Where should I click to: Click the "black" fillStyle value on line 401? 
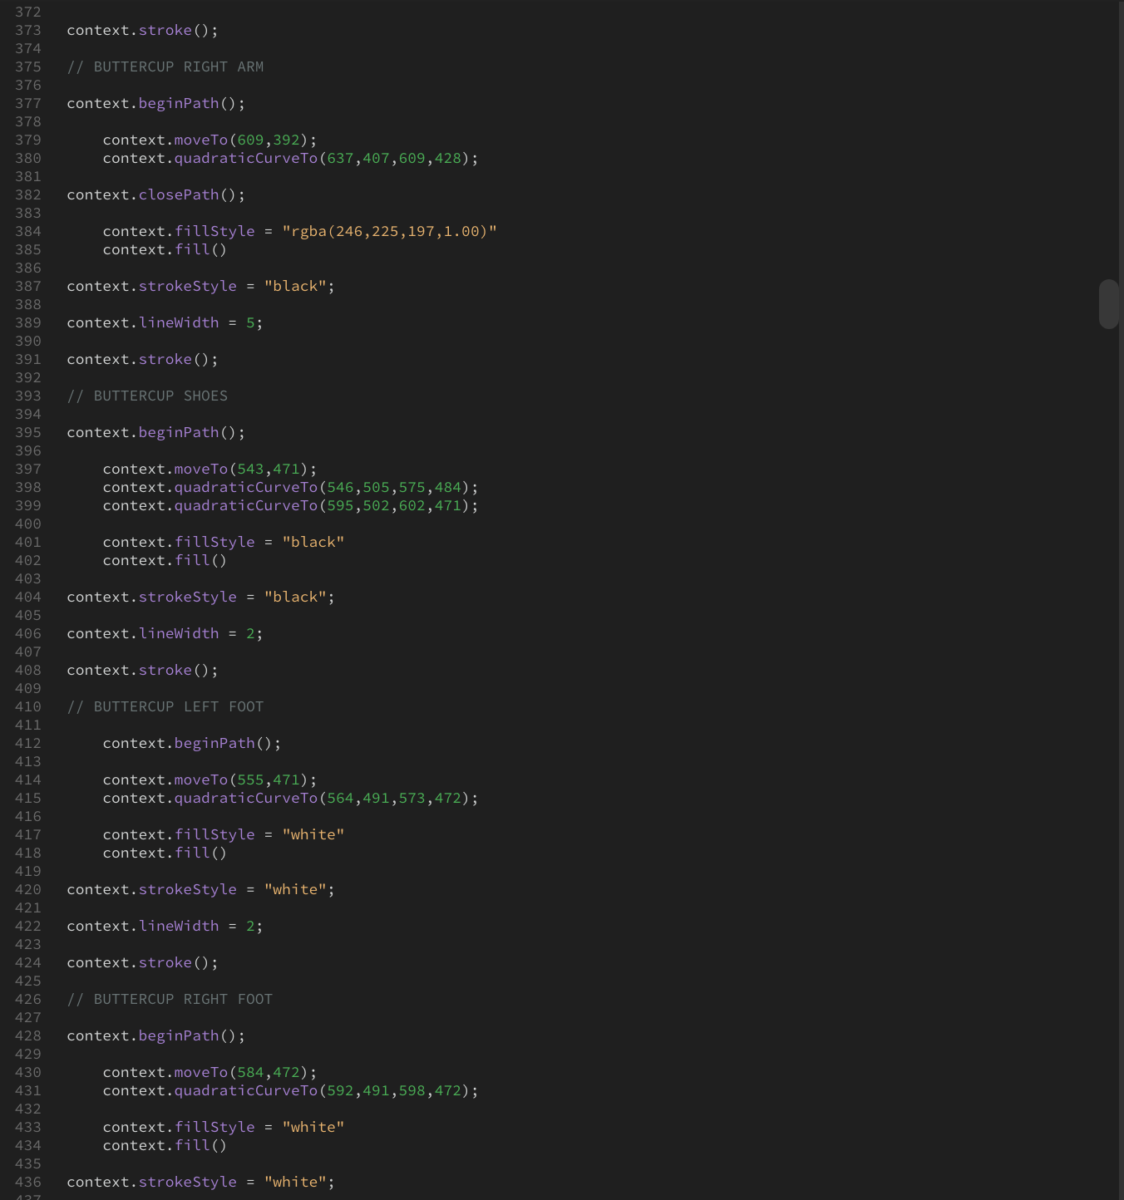(x=313, y=542)
